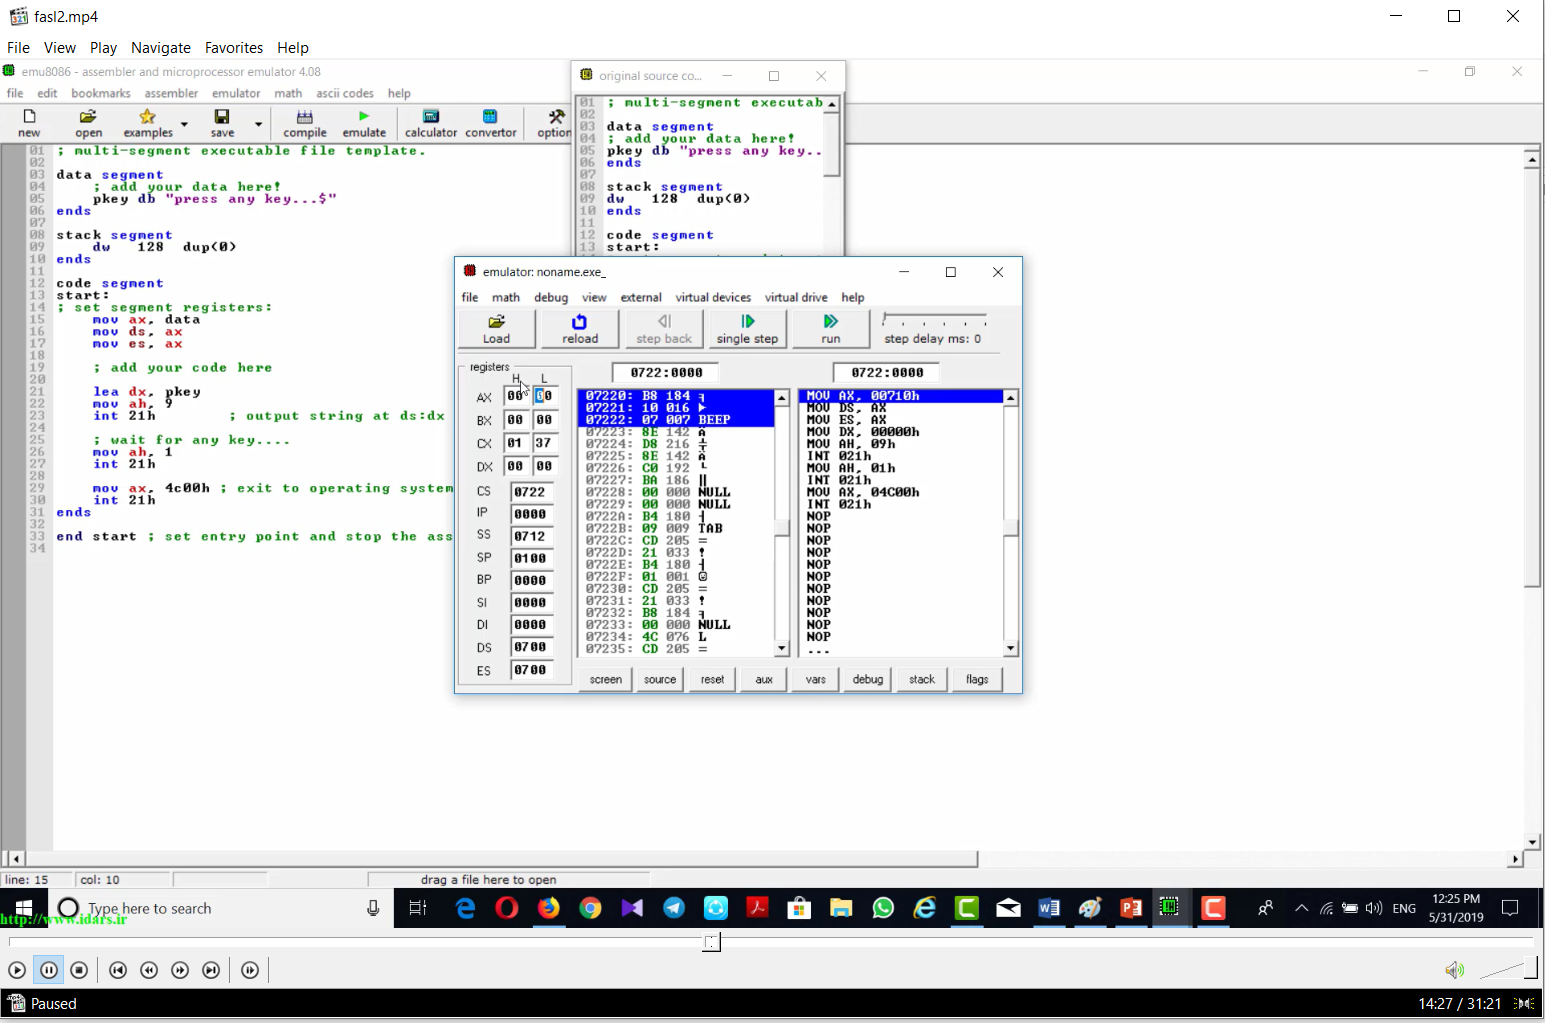Screen dimensions: 1545x1023
Task: Click scroll-down arrow of memory list
Action: click(782, 649)
